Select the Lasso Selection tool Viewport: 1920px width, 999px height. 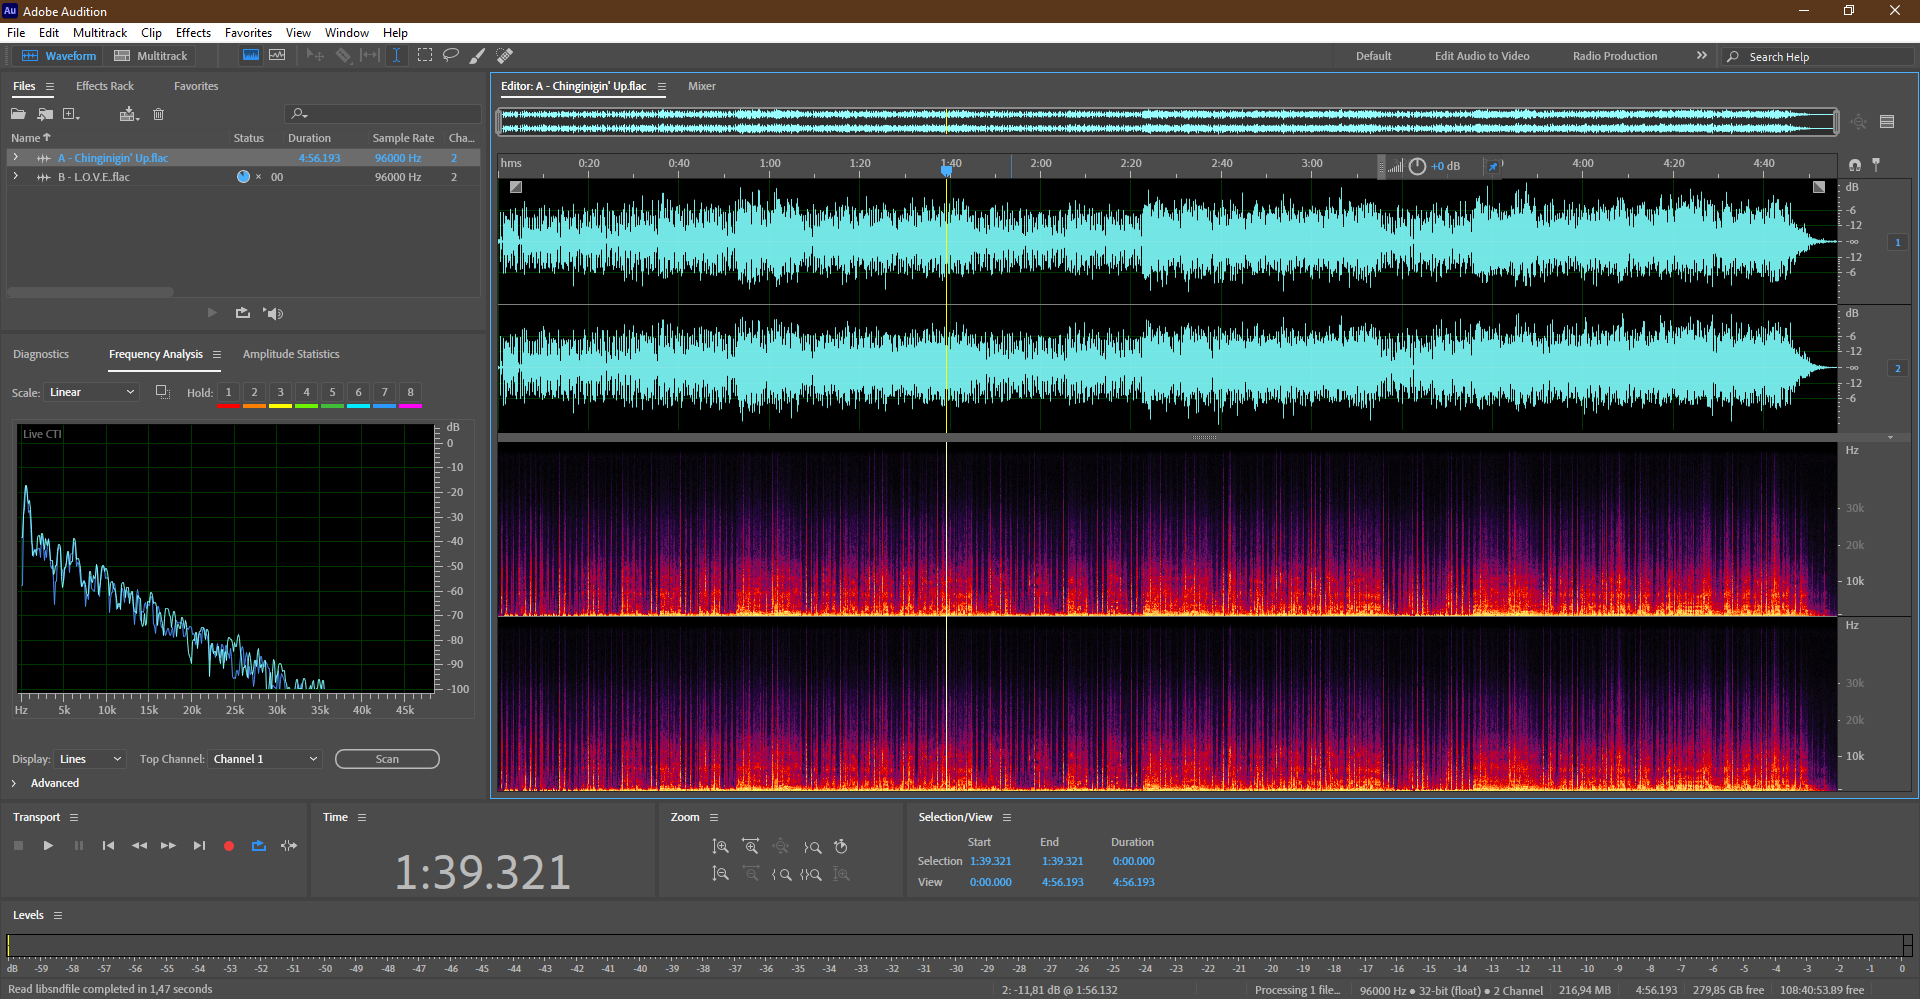click(451, 55)
